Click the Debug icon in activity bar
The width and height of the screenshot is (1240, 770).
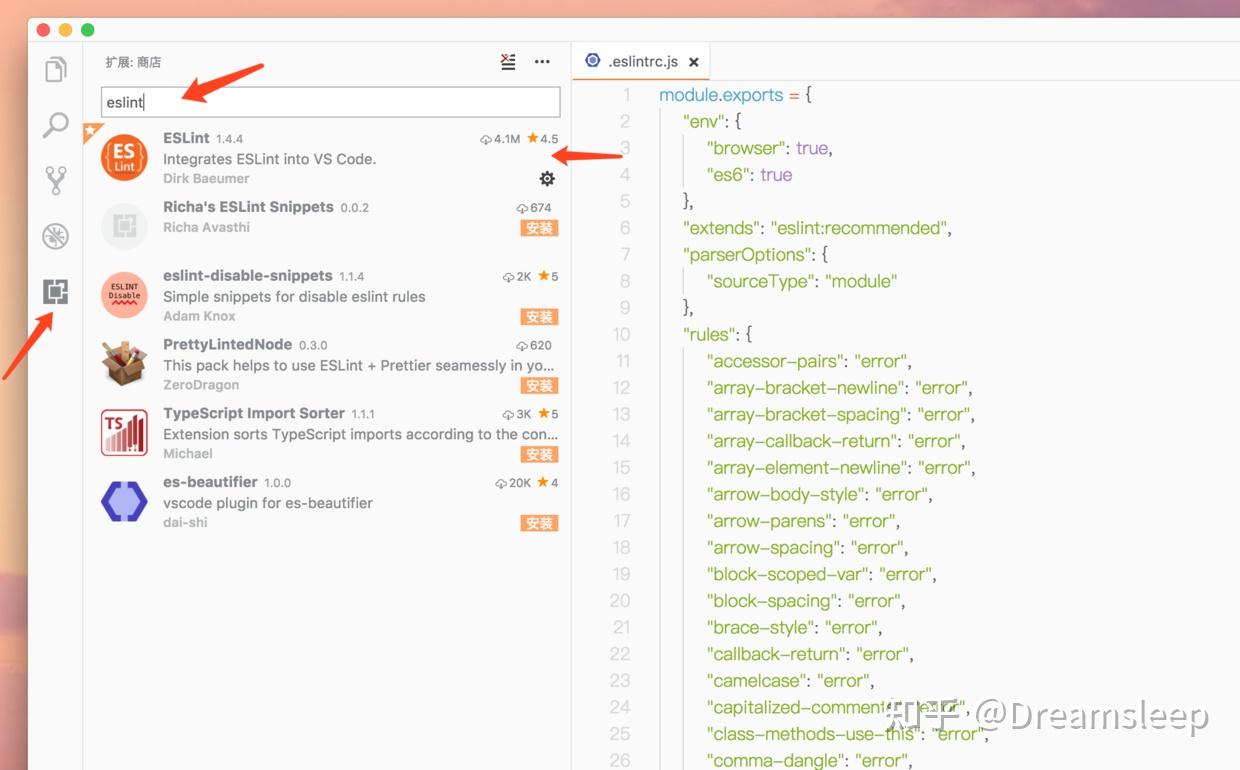[55, 236]
